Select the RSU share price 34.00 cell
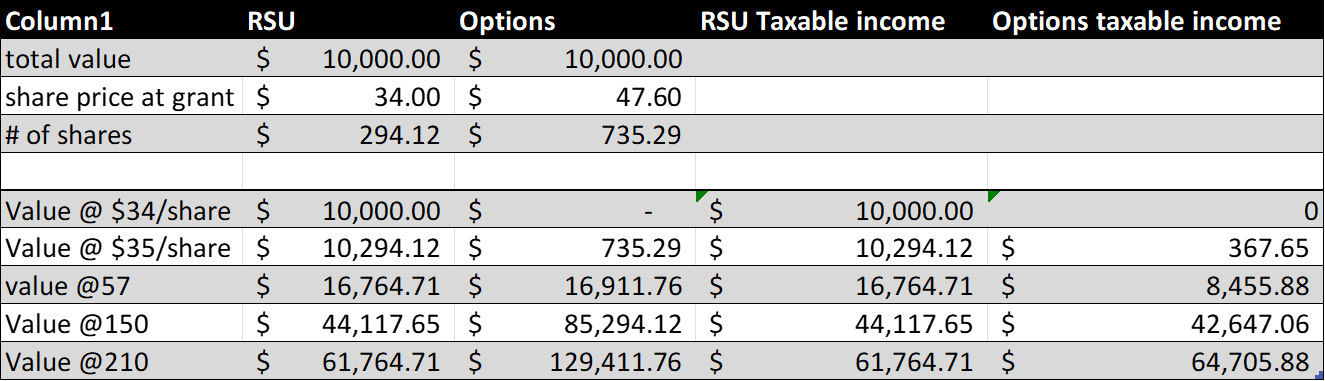The height and width of the screenshot is (381, 1325). [349, 97]
